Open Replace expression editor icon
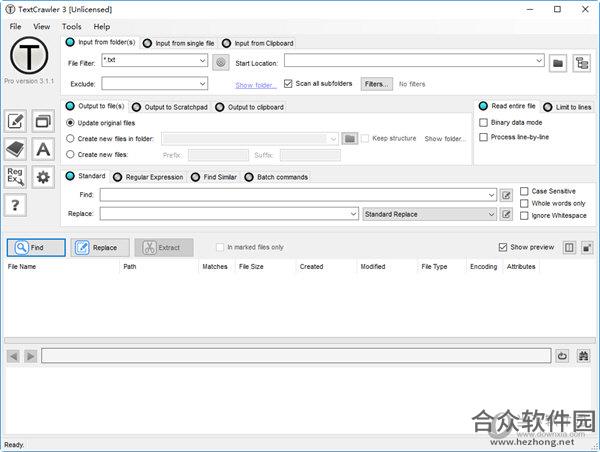 [506, 214]
